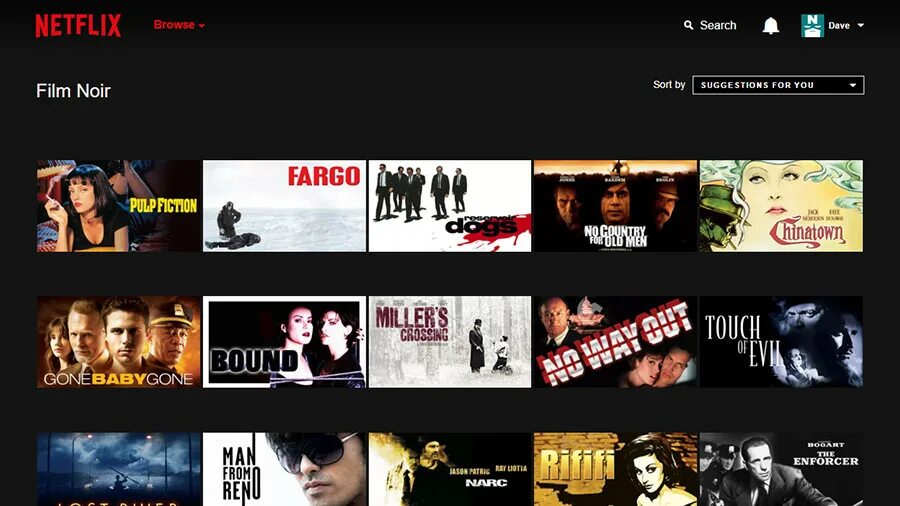Click the Film Noir heading
900x506 pixels.
(x=73, y=91)
